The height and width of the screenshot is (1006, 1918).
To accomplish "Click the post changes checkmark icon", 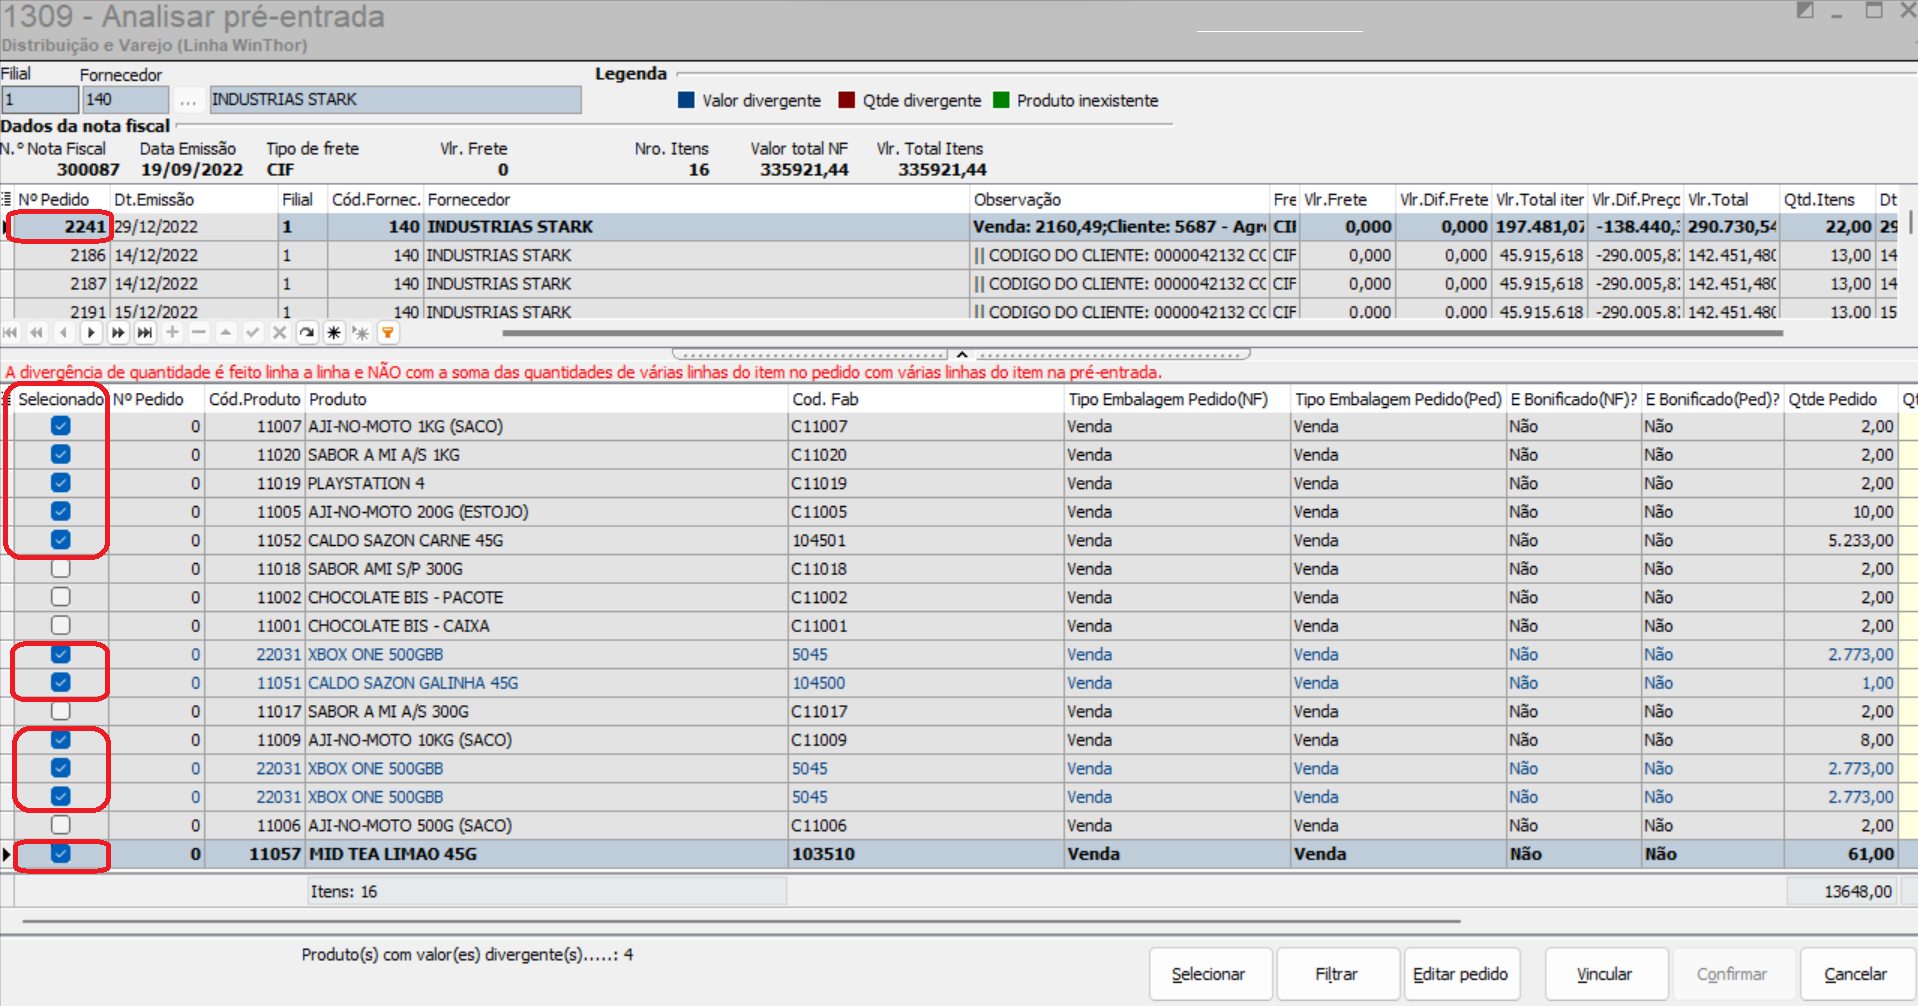I will pyautogui.click(x=253, y=333).
